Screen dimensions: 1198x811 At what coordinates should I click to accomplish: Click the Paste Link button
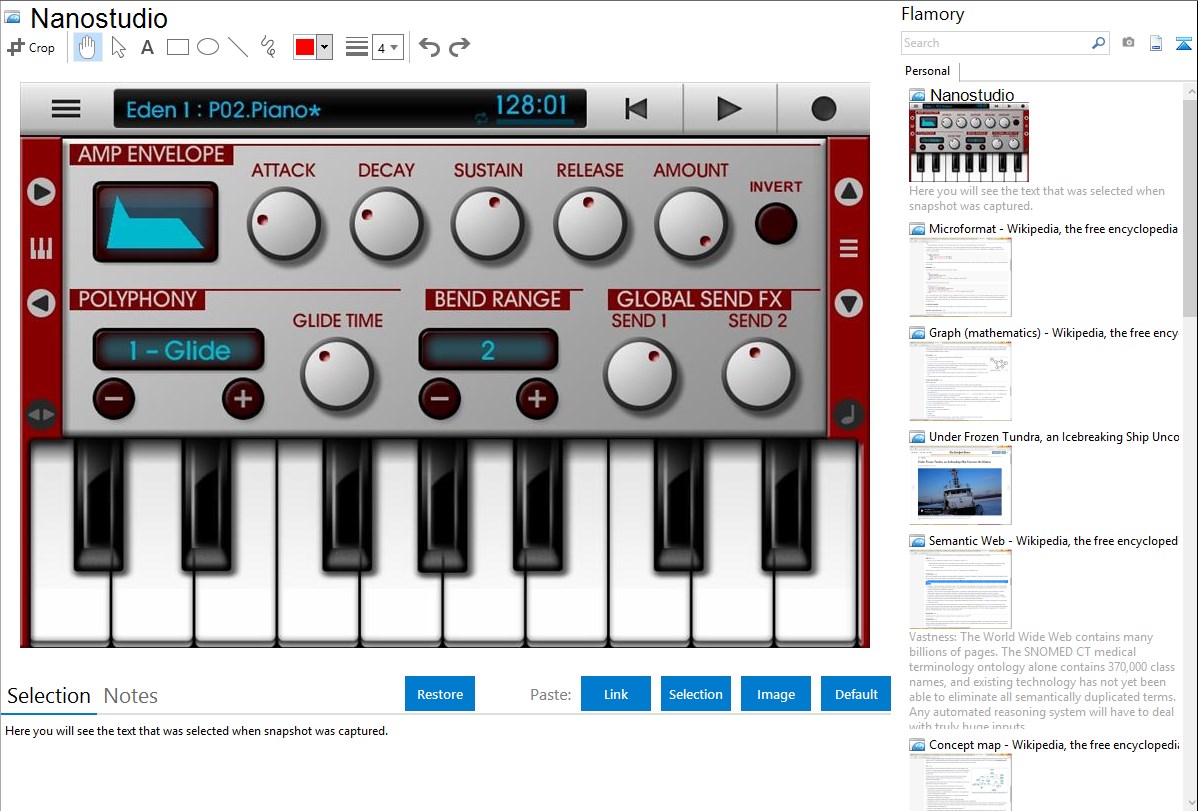click(616, 694)
